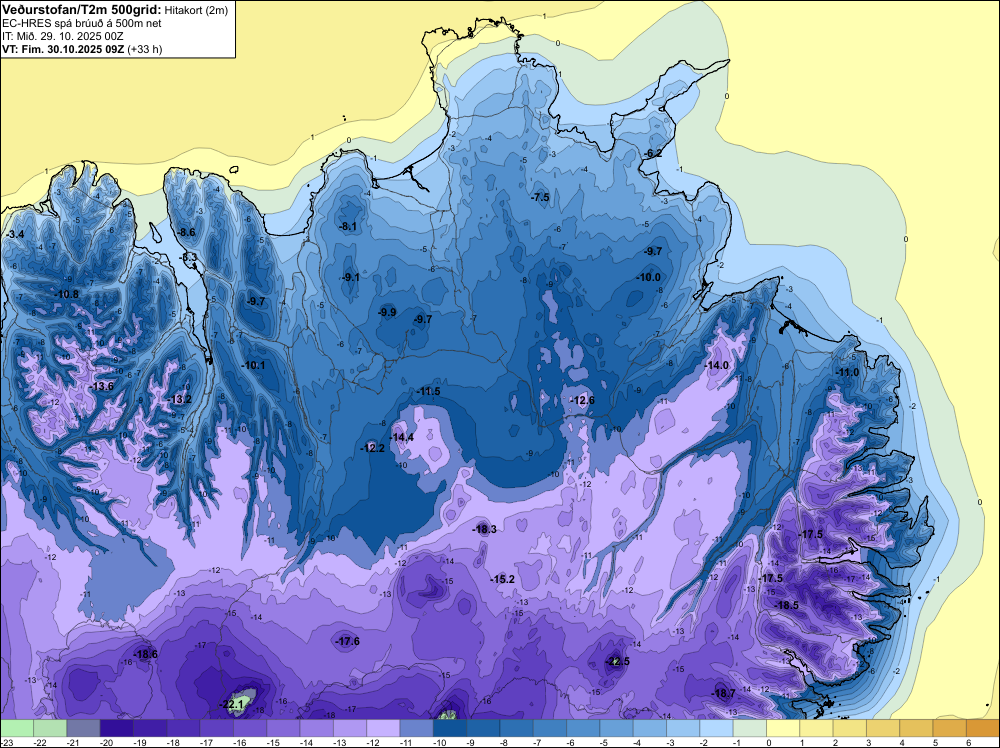This screenshot has height=748, width=1000.
Task: Click the -22.1 temperature label
Action: 232,705
